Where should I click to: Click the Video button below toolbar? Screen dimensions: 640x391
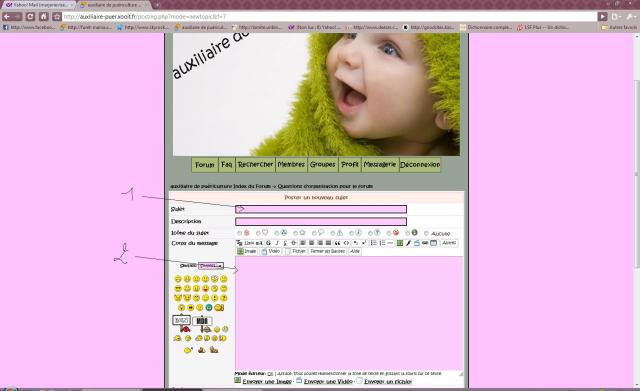[271, 251]
